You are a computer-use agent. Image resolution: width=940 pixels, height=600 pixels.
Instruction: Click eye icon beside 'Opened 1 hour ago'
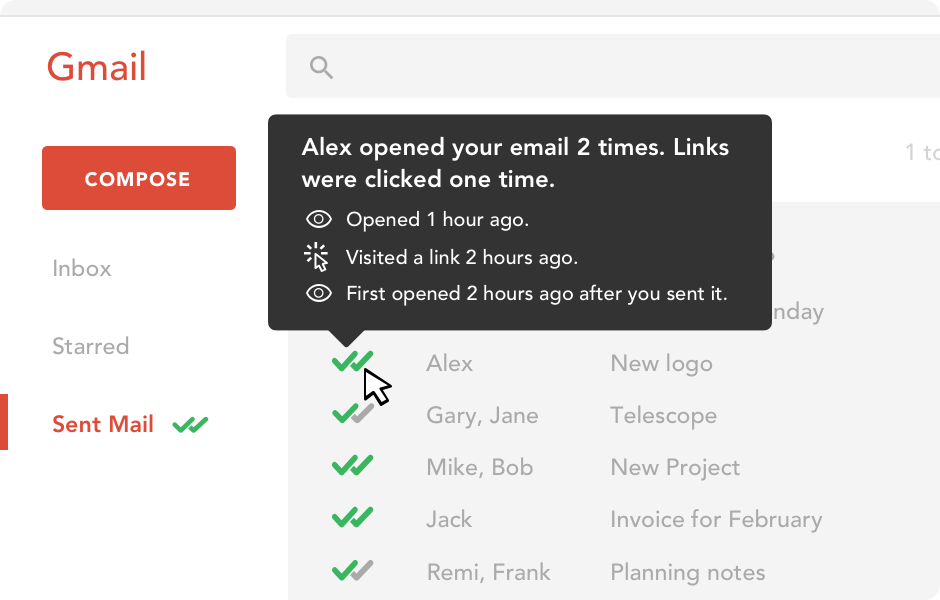coord(318,219)
